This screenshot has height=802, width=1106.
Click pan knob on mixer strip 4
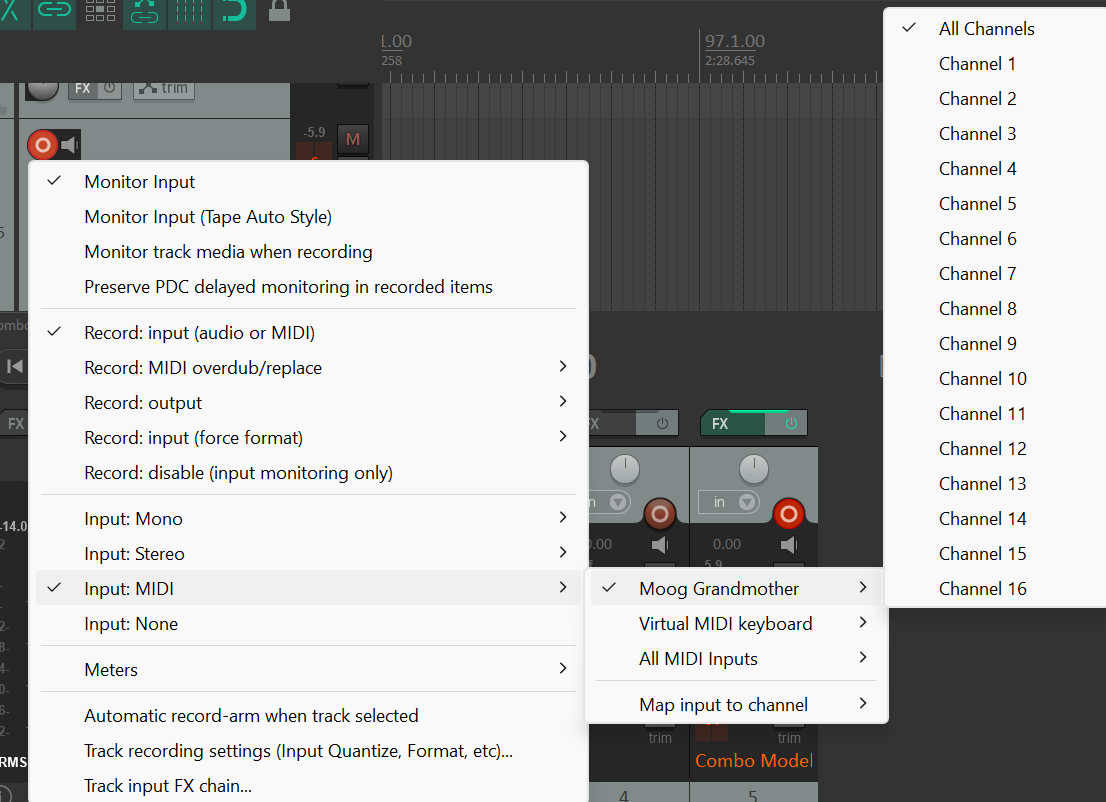(624, 468)
